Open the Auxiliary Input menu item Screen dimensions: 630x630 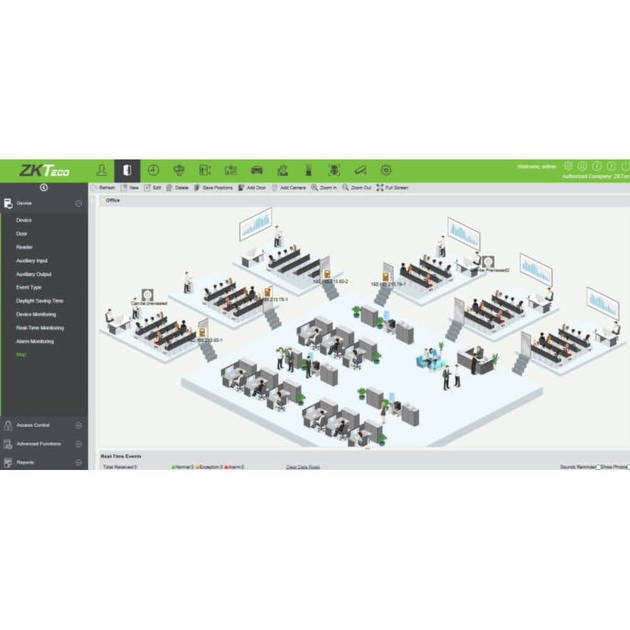32,261
